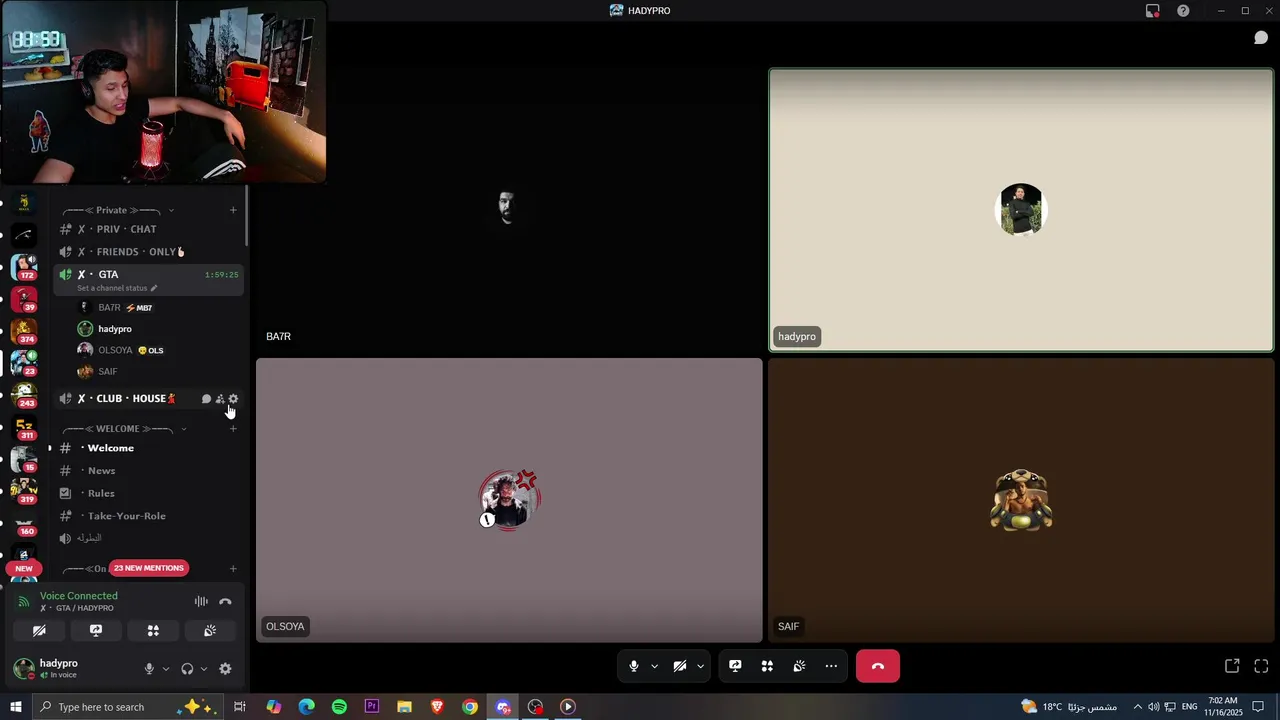Viewport: 1280px width, 720px height.
Task: Open chat for CLUB HOUSE channel
Action: point(206,399)
